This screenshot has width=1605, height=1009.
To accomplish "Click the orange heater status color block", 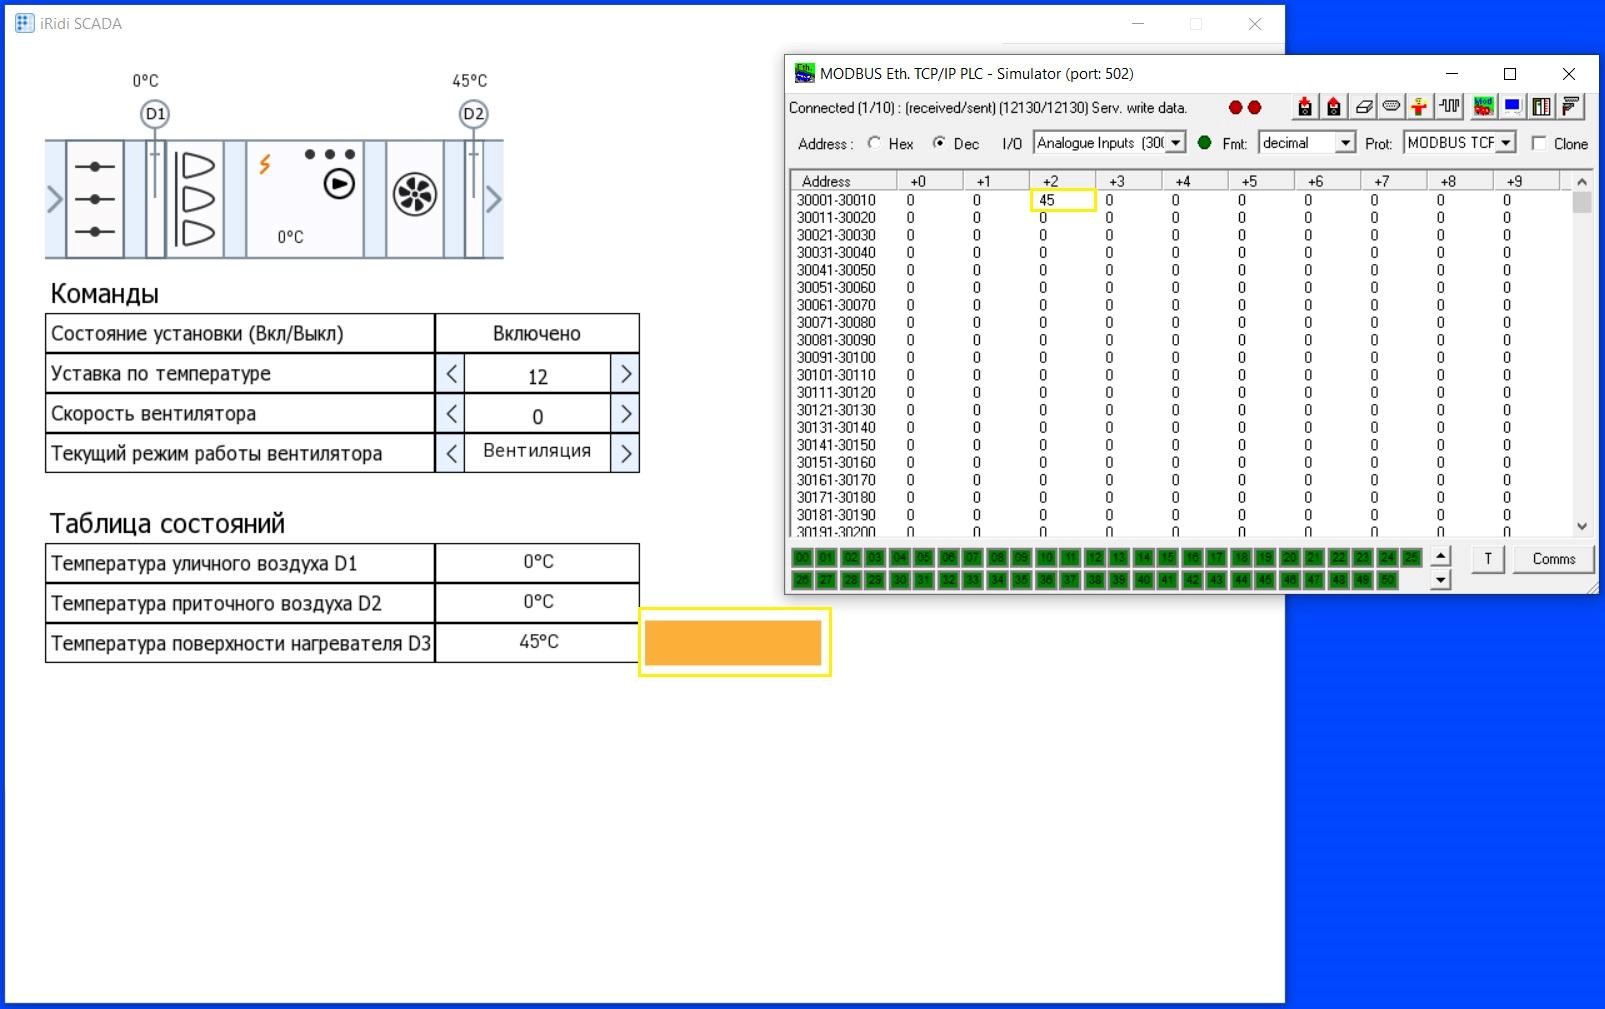I will 733,642.
